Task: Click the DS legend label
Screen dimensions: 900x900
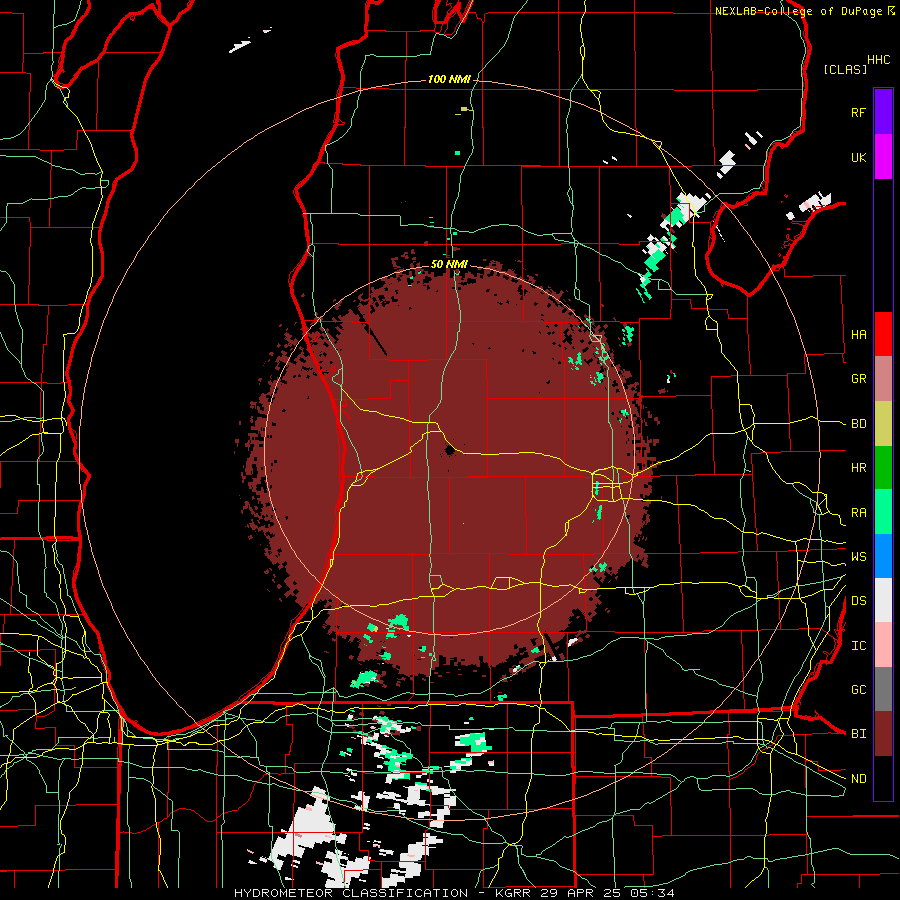Action: [x=858, y=600]
